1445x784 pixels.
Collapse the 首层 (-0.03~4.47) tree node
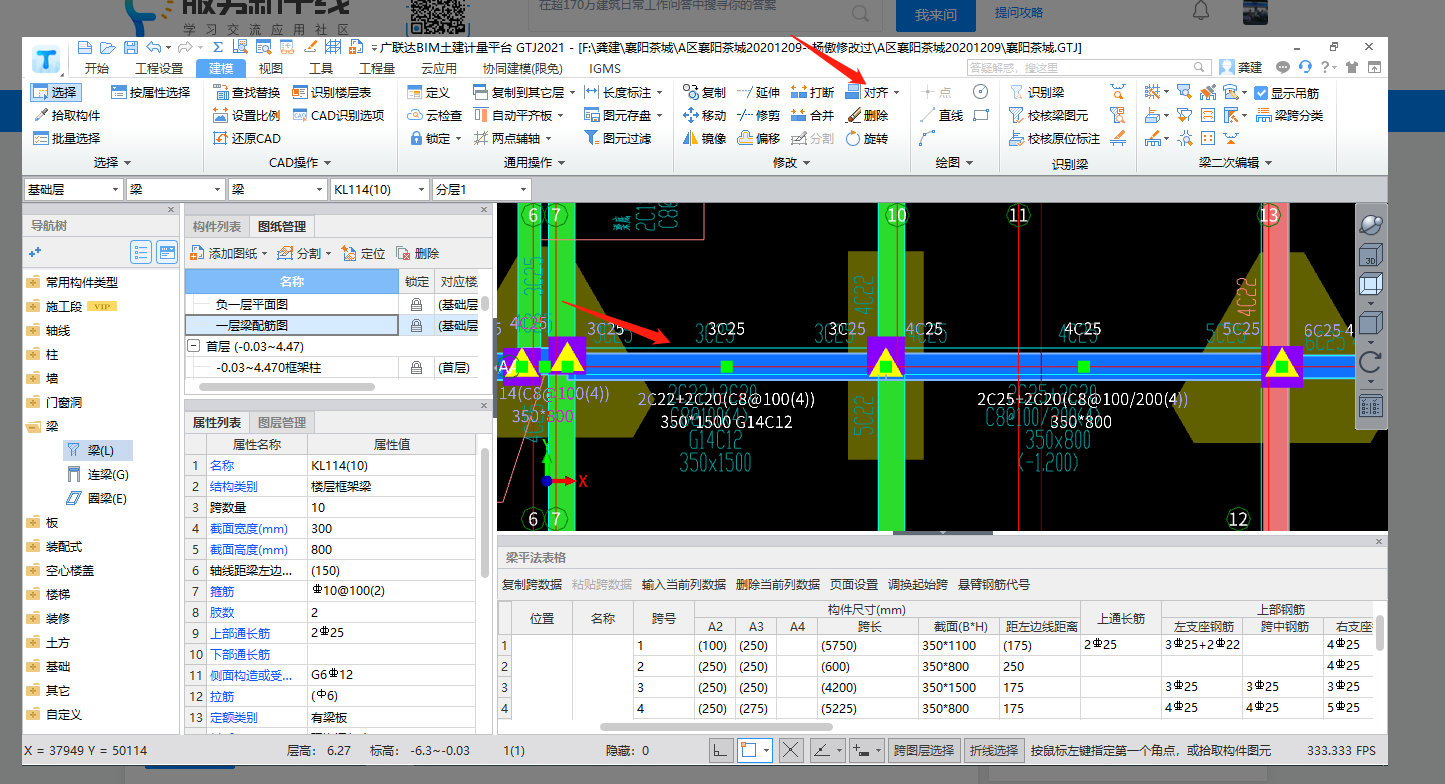pos(192,346)
